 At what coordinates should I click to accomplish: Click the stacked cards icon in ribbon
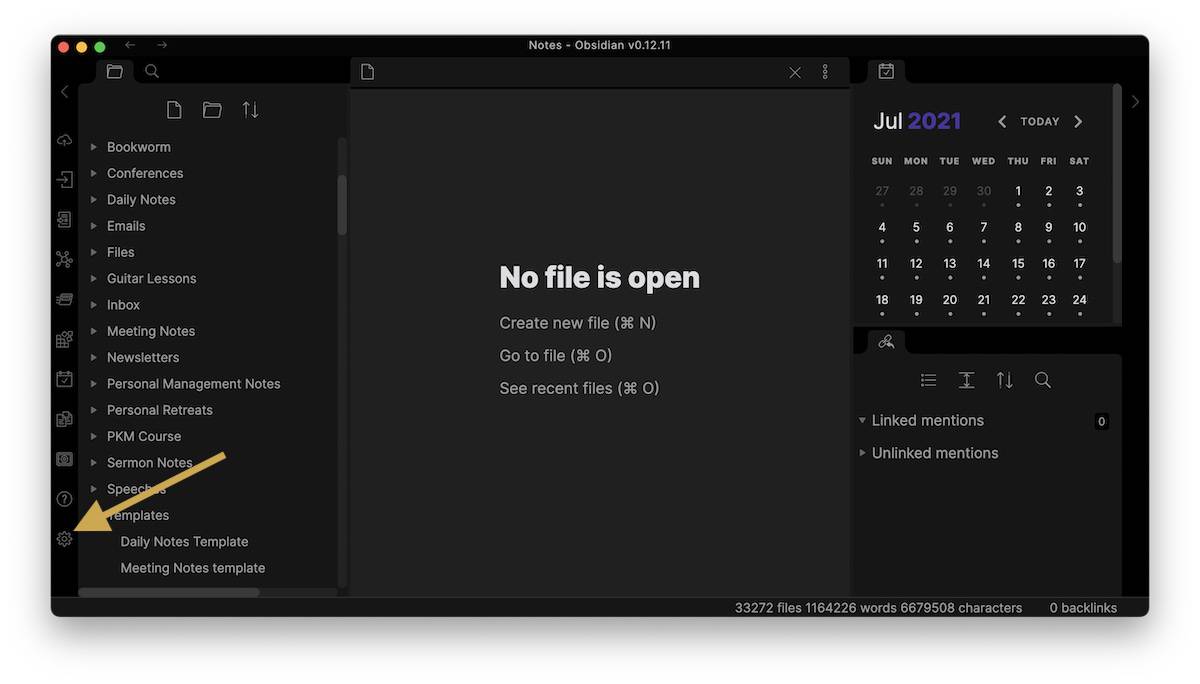click(x=64, y=299)
